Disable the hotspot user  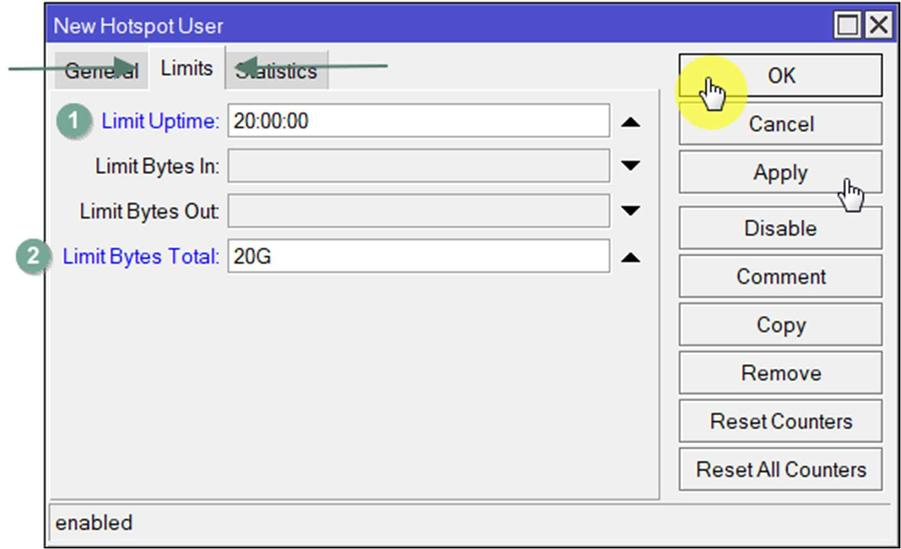(x=780, y=228)
